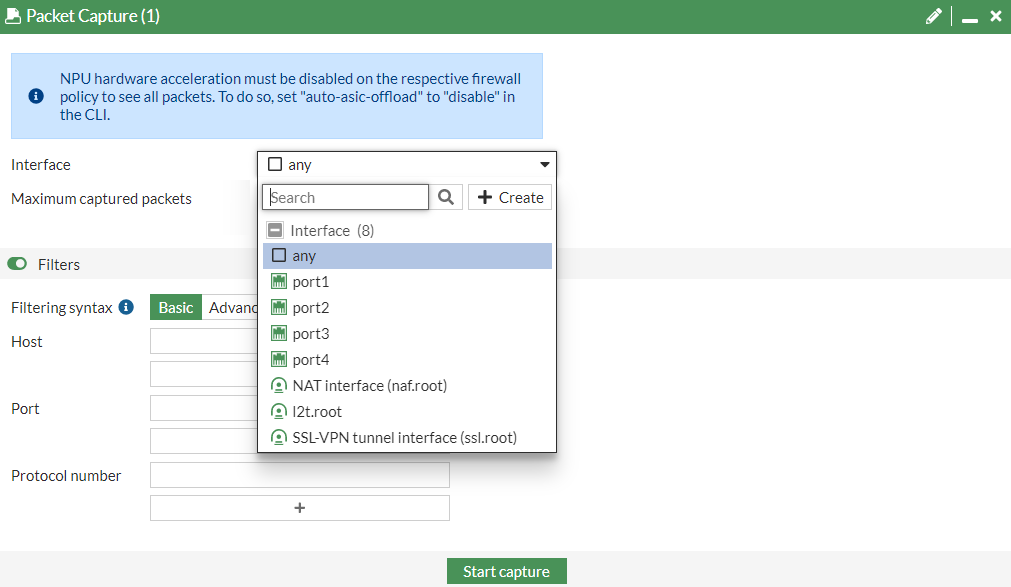The width and height of the screenshot is (1011, 587).
Task: Click the port2 interface icon
Action: tap(279, 307)
